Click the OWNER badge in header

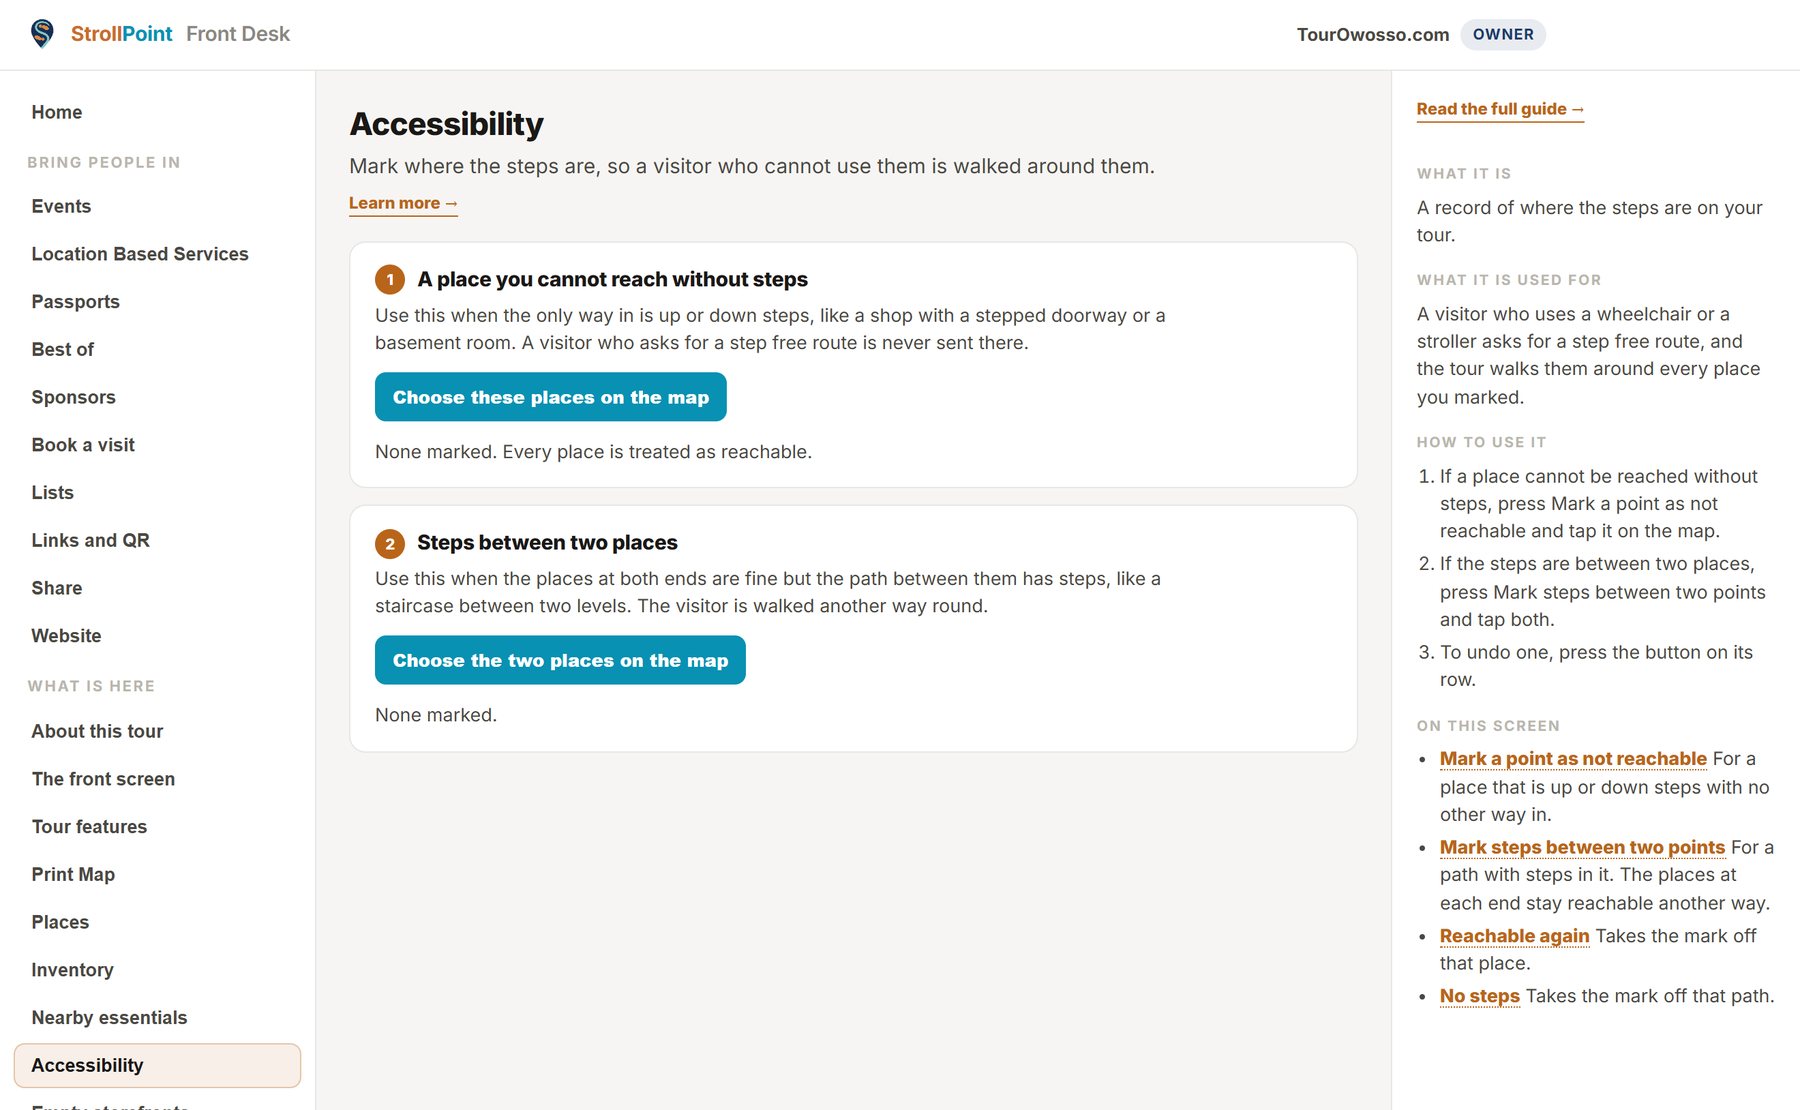point(1503,34)
